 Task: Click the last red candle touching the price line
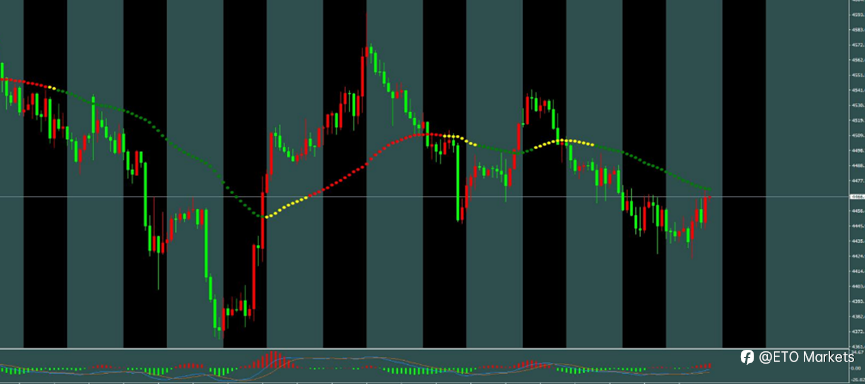(x=706, y=209)
